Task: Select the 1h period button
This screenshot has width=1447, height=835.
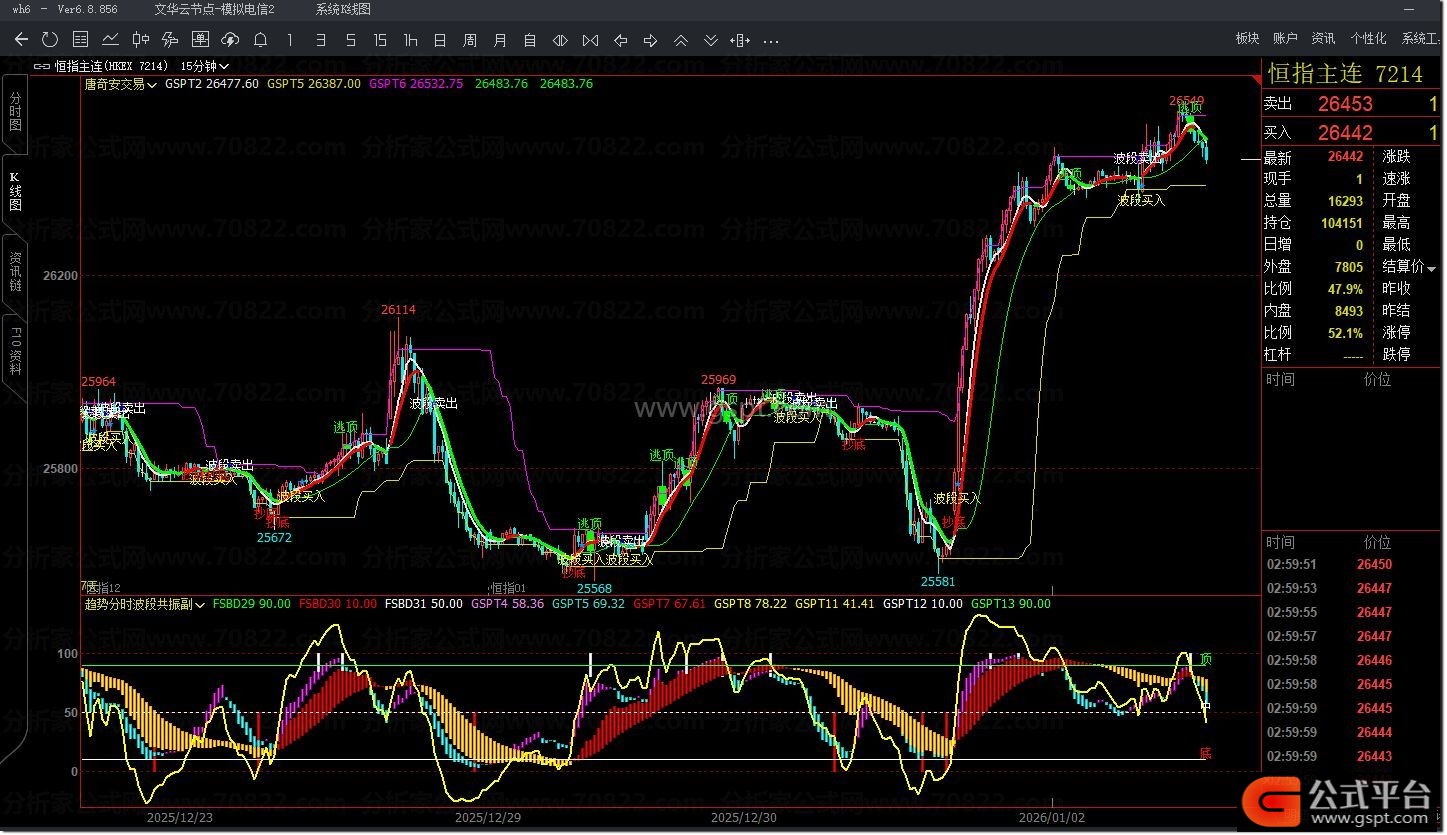Action: (410, 40)
